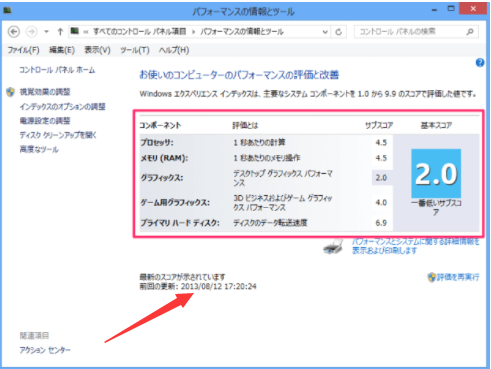This screenshot has height=369, width=491.
Task: Select the ゲーム用グラフィックス: row label
Action: 175,202
